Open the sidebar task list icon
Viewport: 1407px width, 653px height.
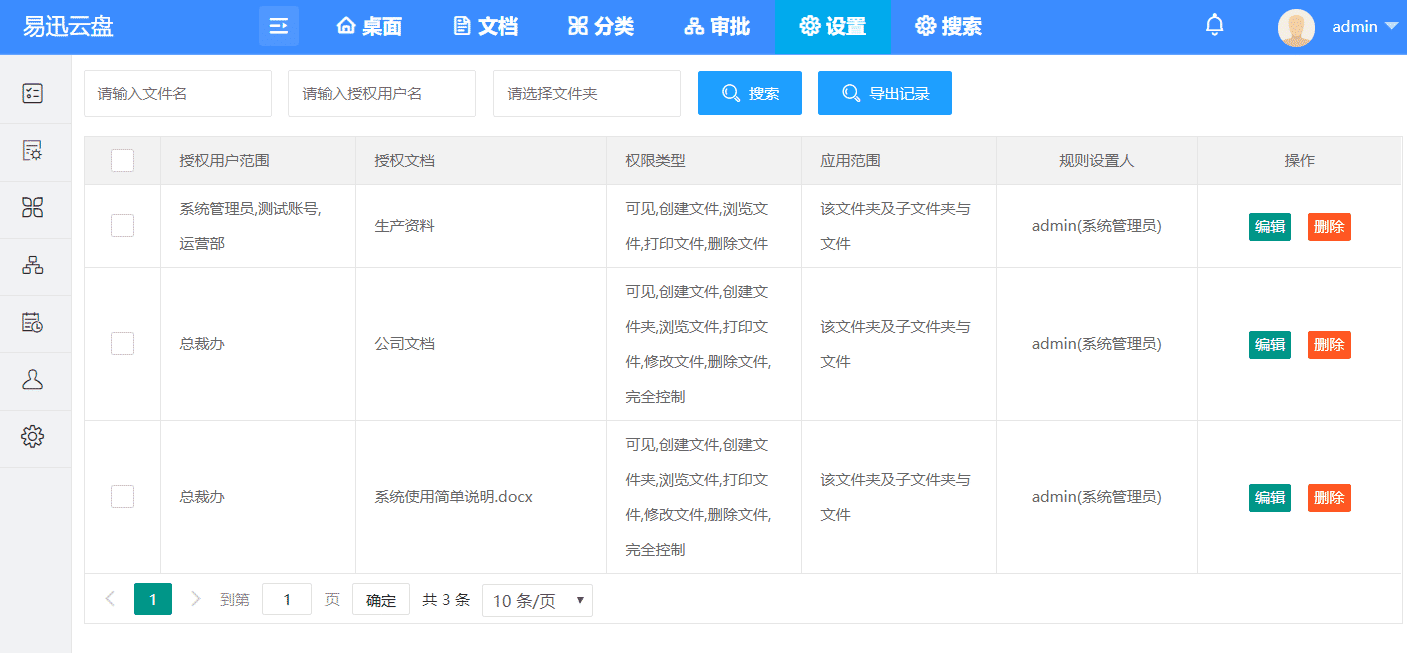[x=33, y=93]
